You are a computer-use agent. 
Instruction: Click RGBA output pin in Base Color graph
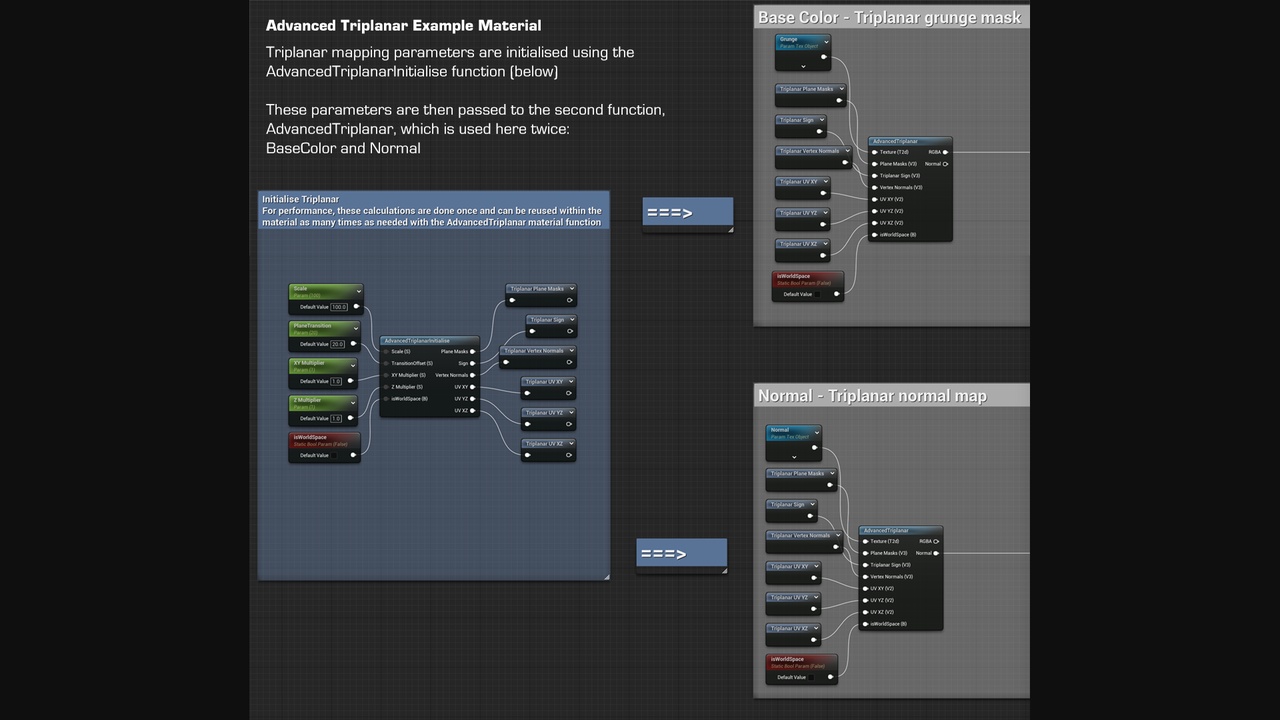point(946,152)
